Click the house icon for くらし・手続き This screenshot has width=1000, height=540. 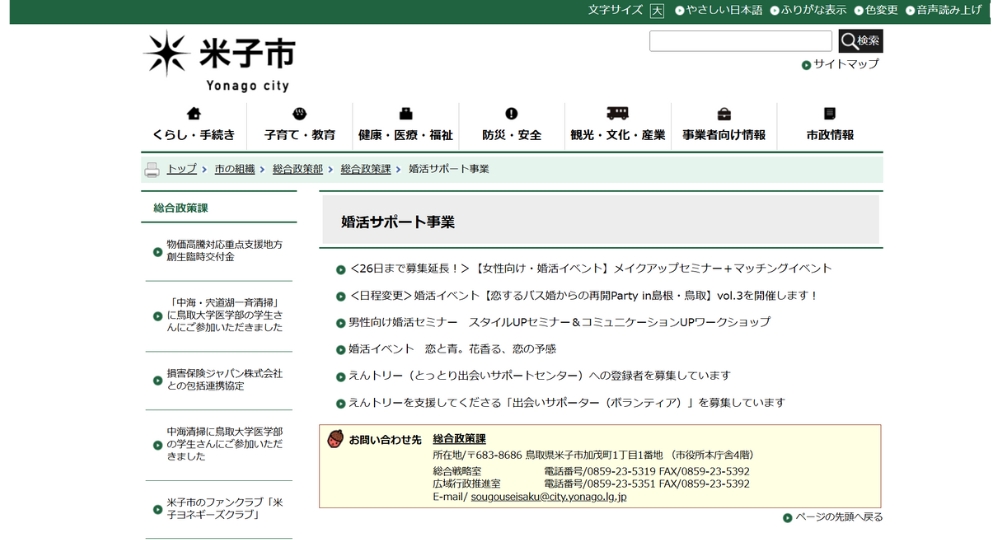coord(194,113)
